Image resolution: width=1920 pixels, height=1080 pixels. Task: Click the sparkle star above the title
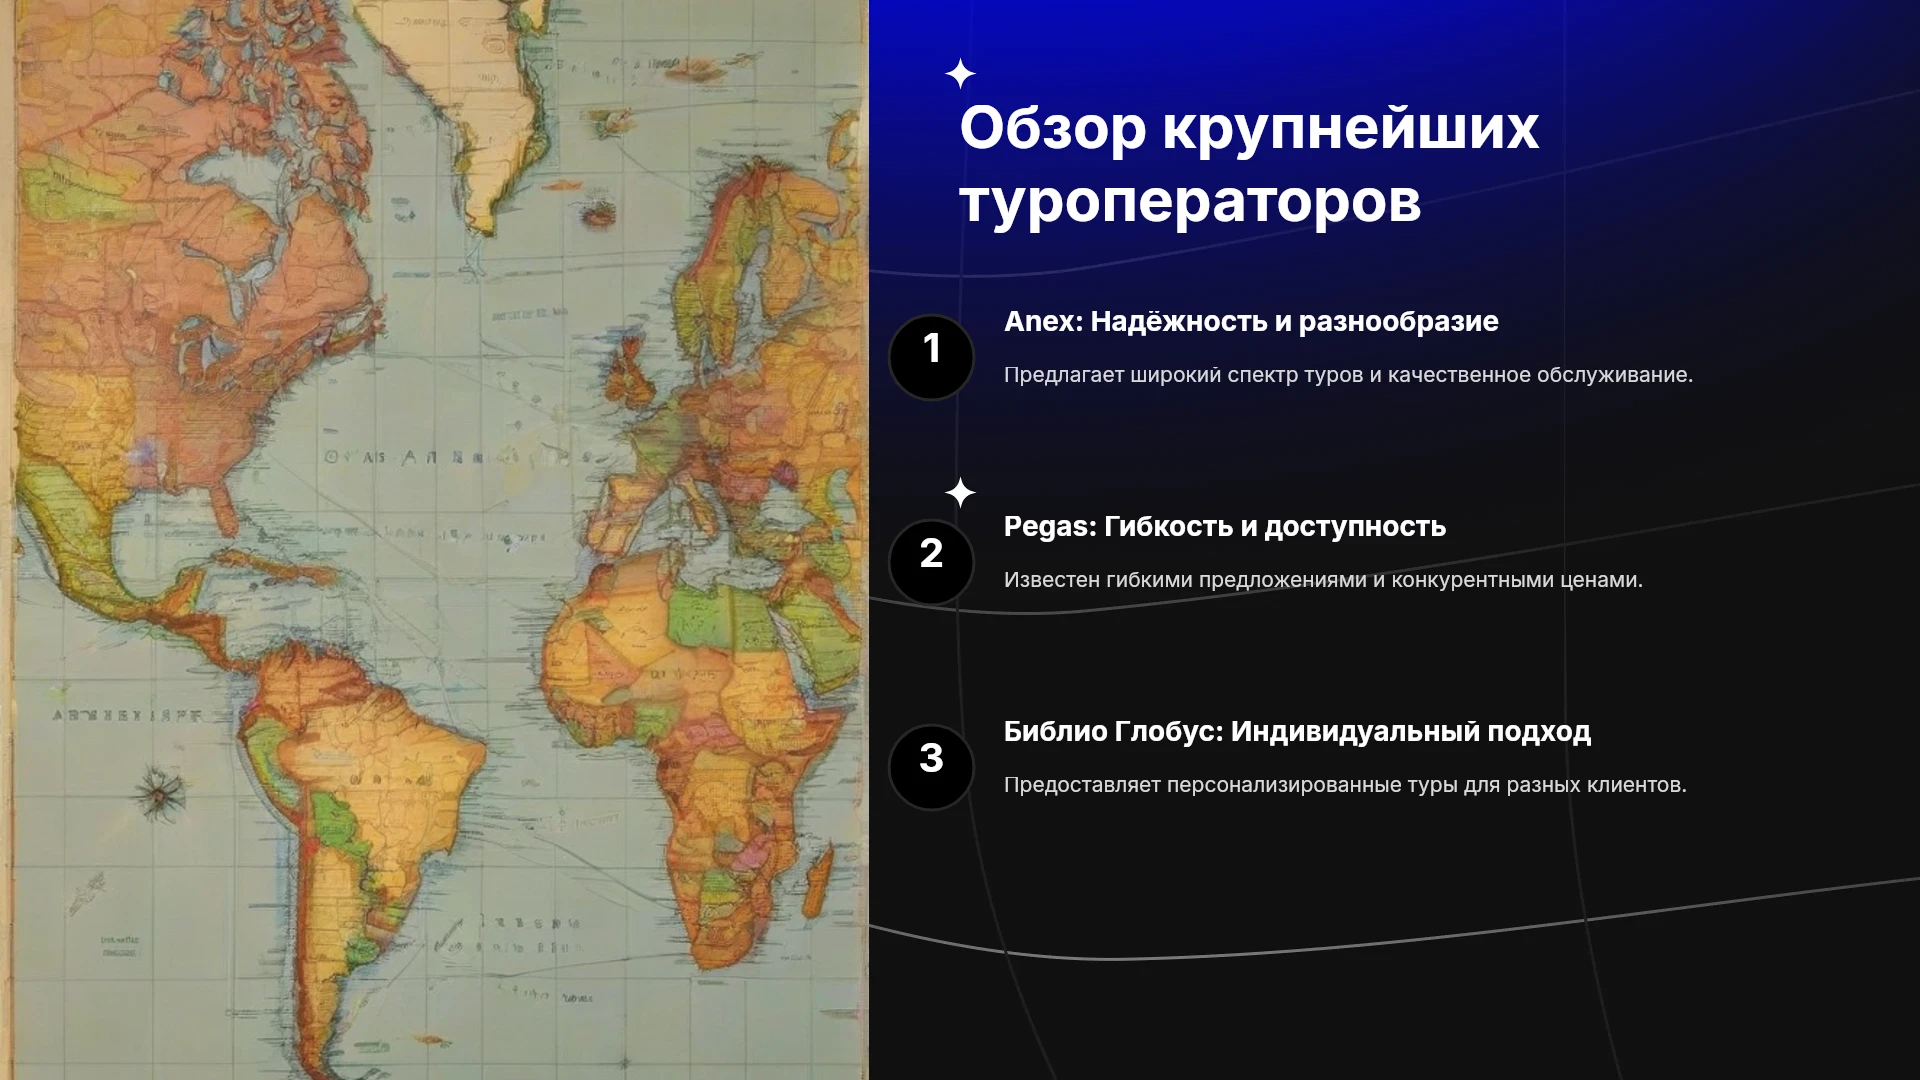coord(960,74)
